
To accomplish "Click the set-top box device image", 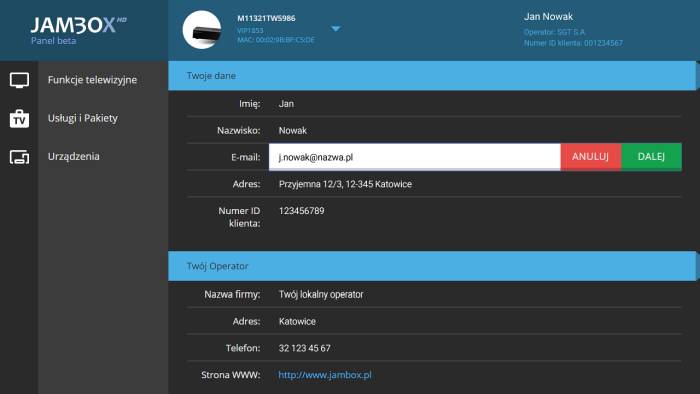I will pos(202,29).
